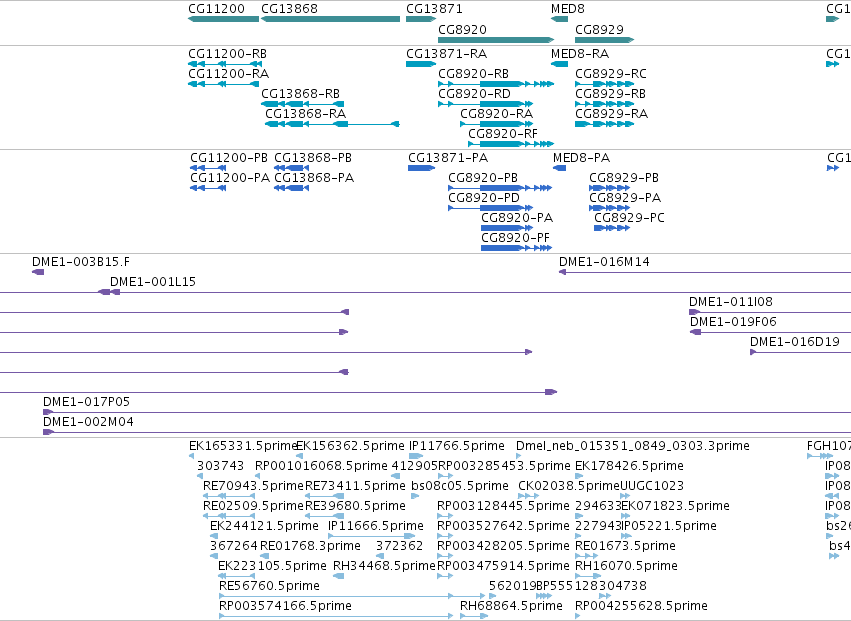Open transcript CG8920-RB label
The width and height of the screenshot is (851, 621).
pos(473,74)
